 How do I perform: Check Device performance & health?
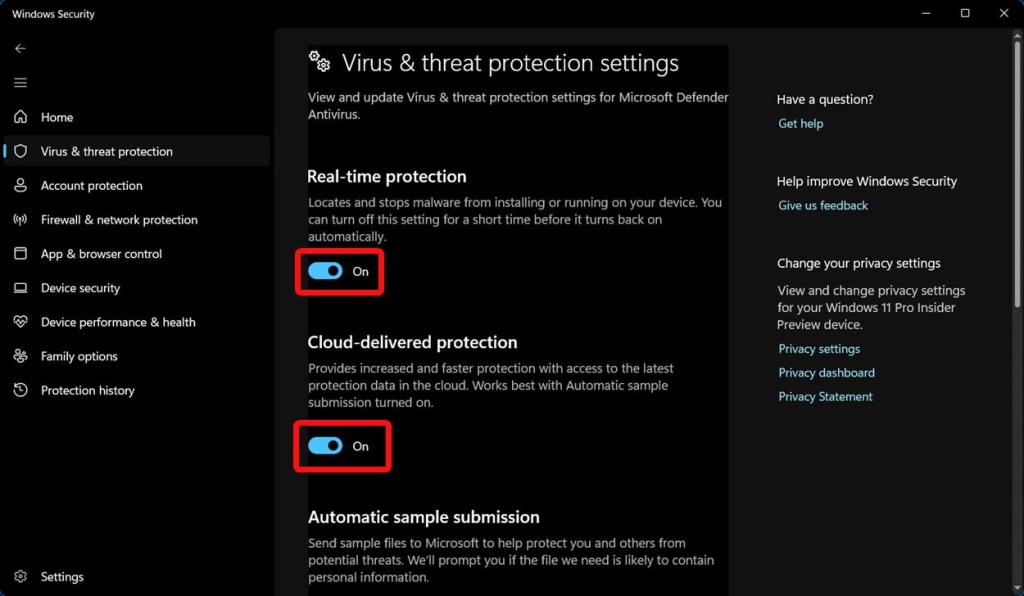(x=117, y=321)
